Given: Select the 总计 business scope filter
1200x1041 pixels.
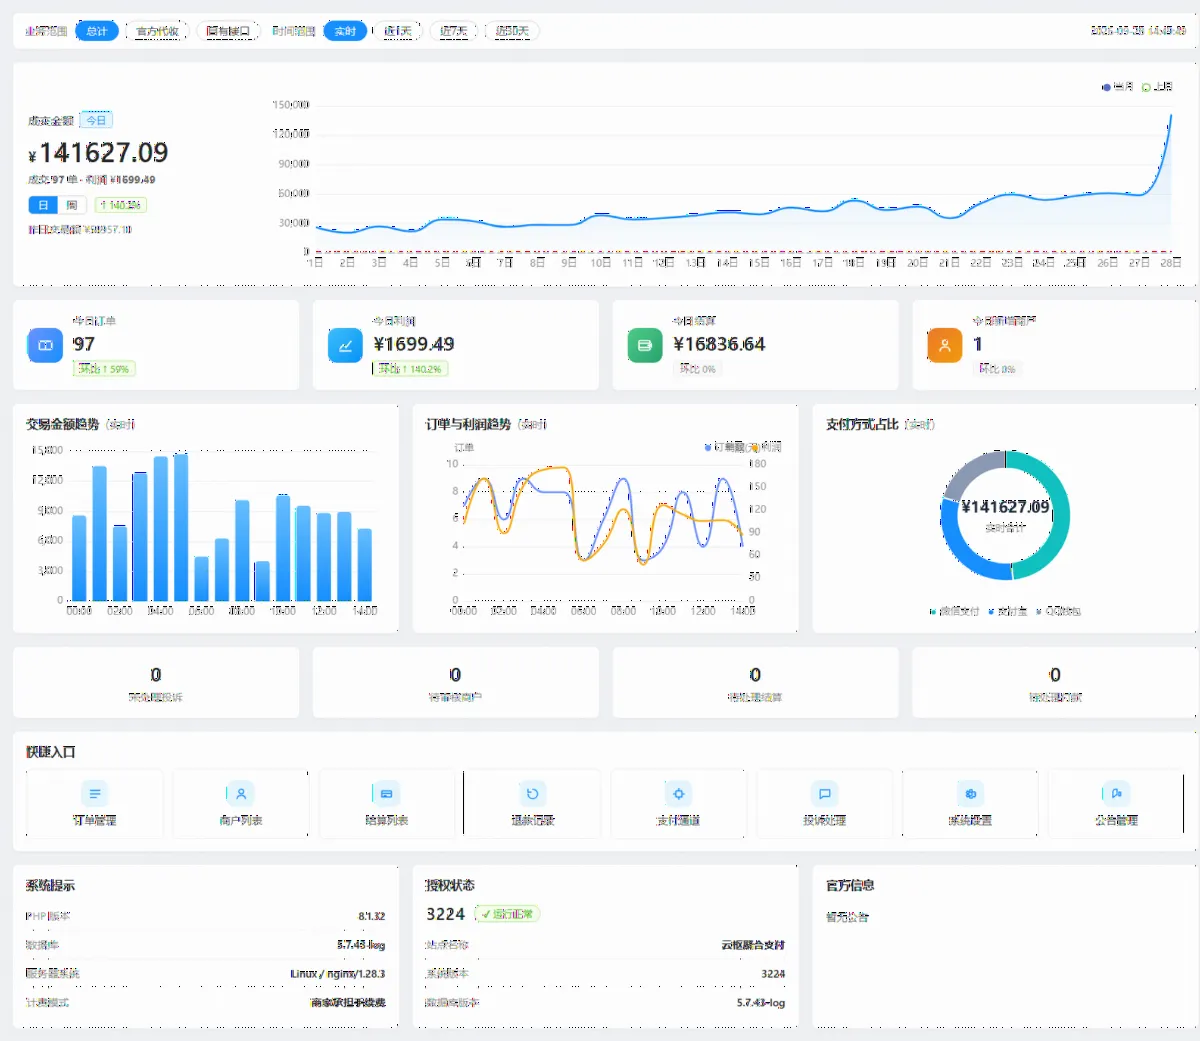Looking at the screenshot, I should 97,31.
